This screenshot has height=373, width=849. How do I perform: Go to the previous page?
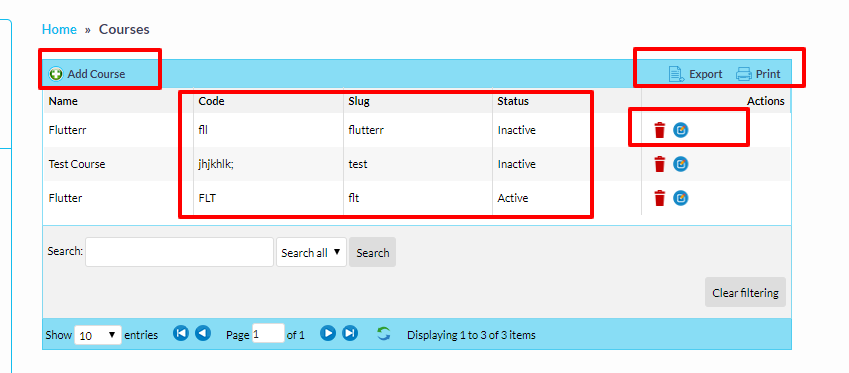(203, 333)
